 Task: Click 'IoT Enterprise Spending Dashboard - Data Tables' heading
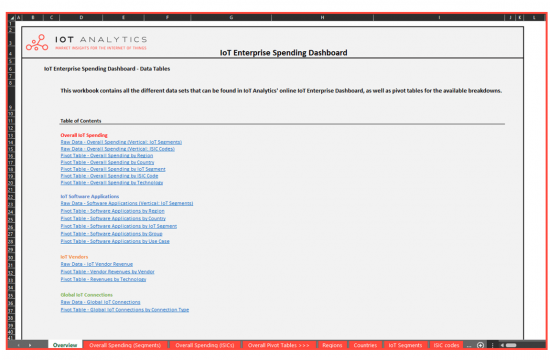[107, 69]
